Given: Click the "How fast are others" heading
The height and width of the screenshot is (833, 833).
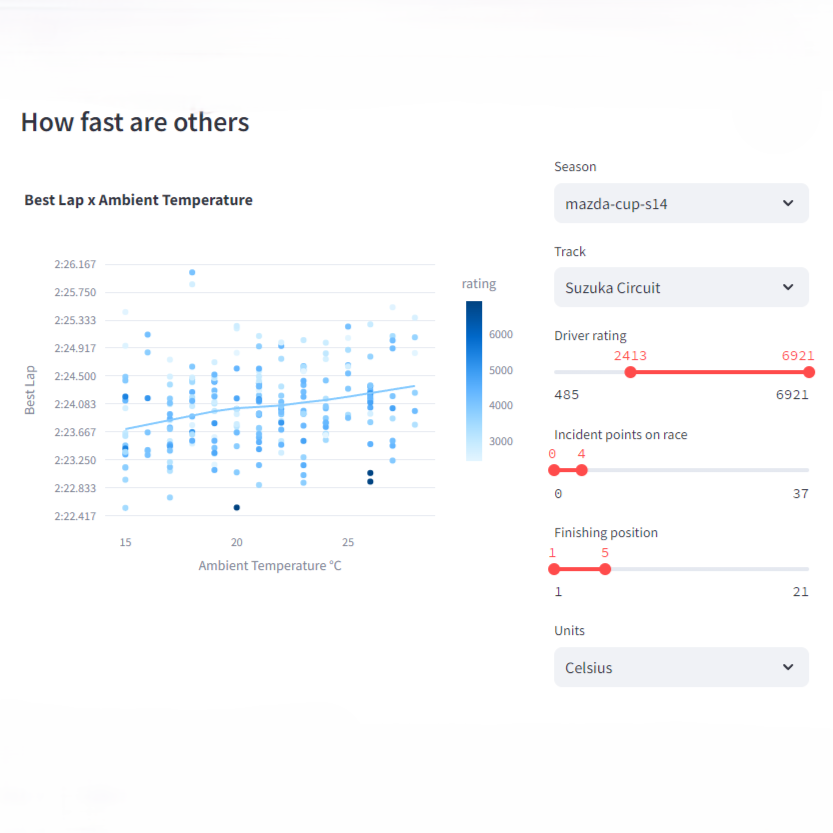Looking at the screenshot, I should coord(135,122).
